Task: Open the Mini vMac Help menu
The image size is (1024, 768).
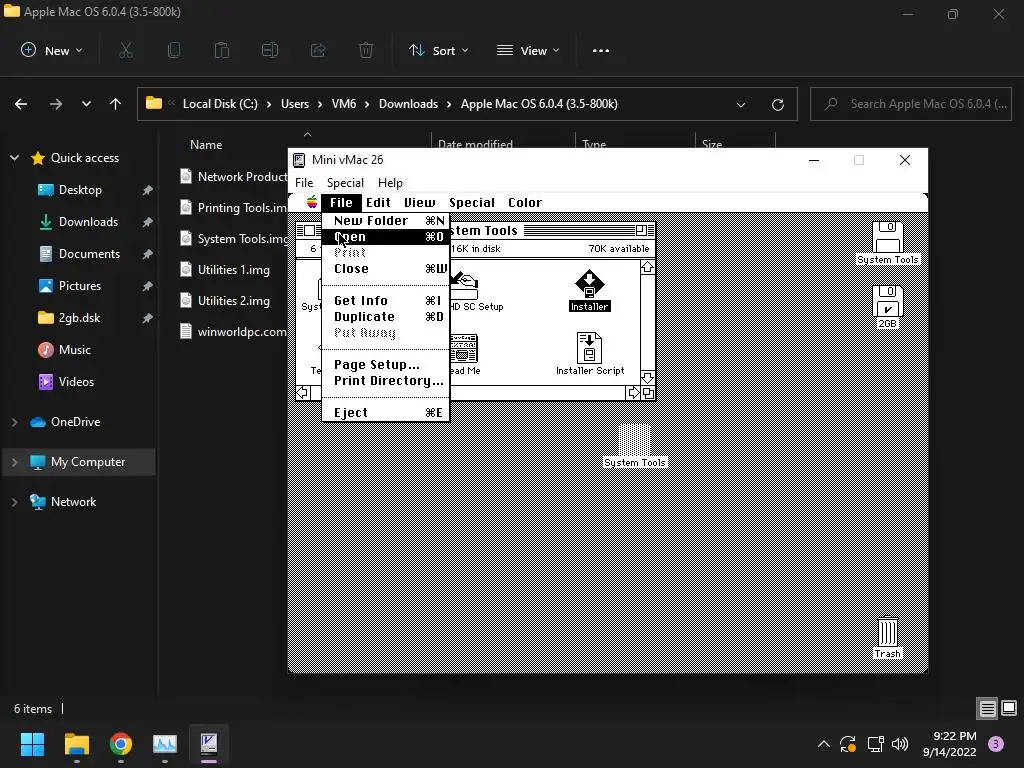Action: tap(390, 183)
